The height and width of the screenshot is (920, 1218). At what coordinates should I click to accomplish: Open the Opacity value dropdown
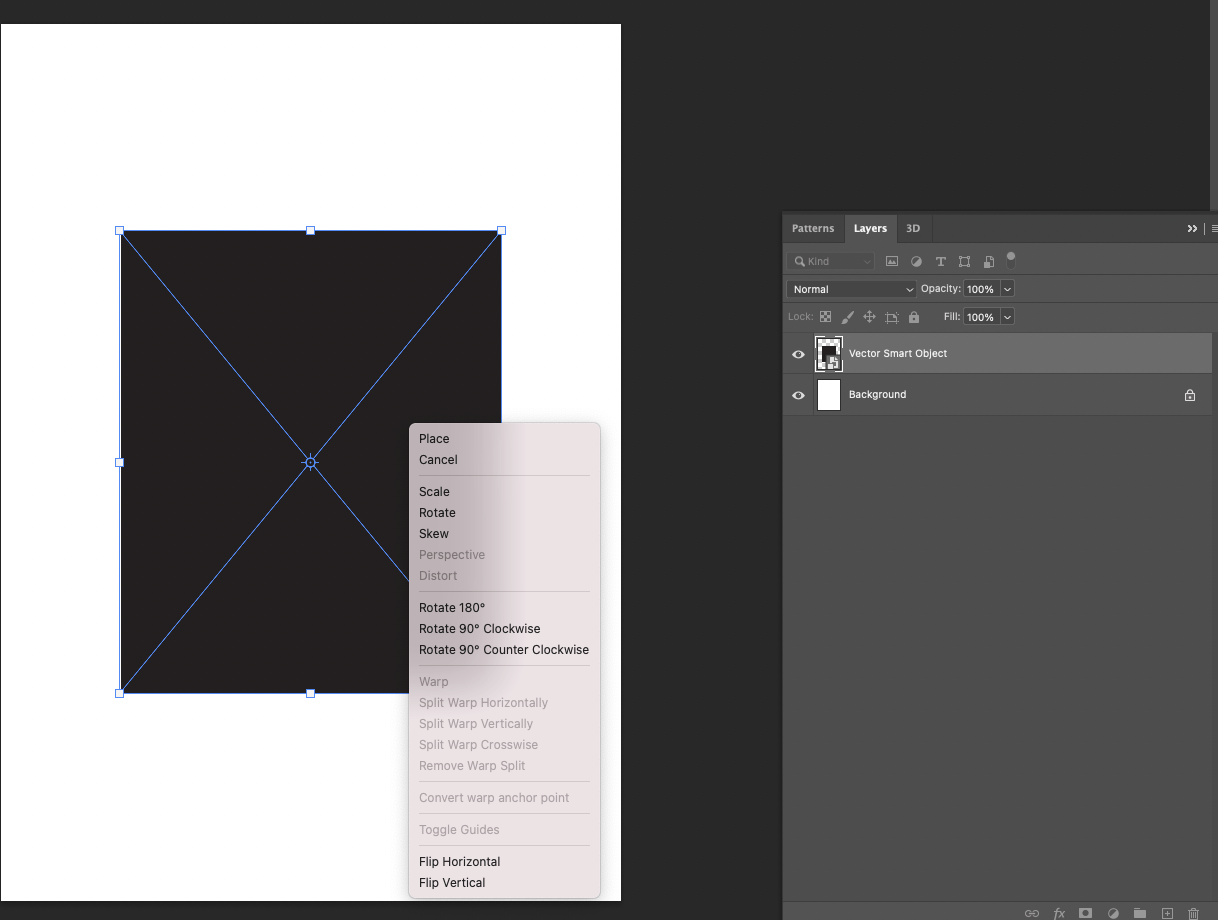pos(1007,289)
